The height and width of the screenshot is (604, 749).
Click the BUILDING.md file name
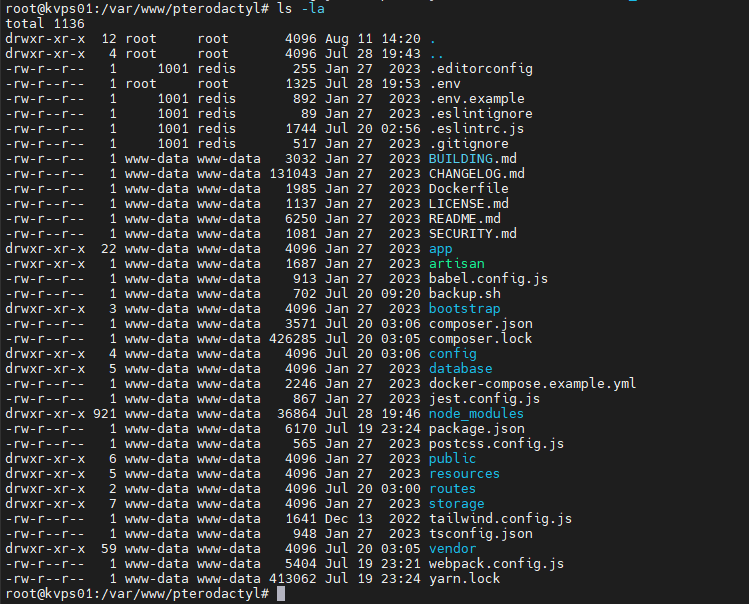click(473, 159)
